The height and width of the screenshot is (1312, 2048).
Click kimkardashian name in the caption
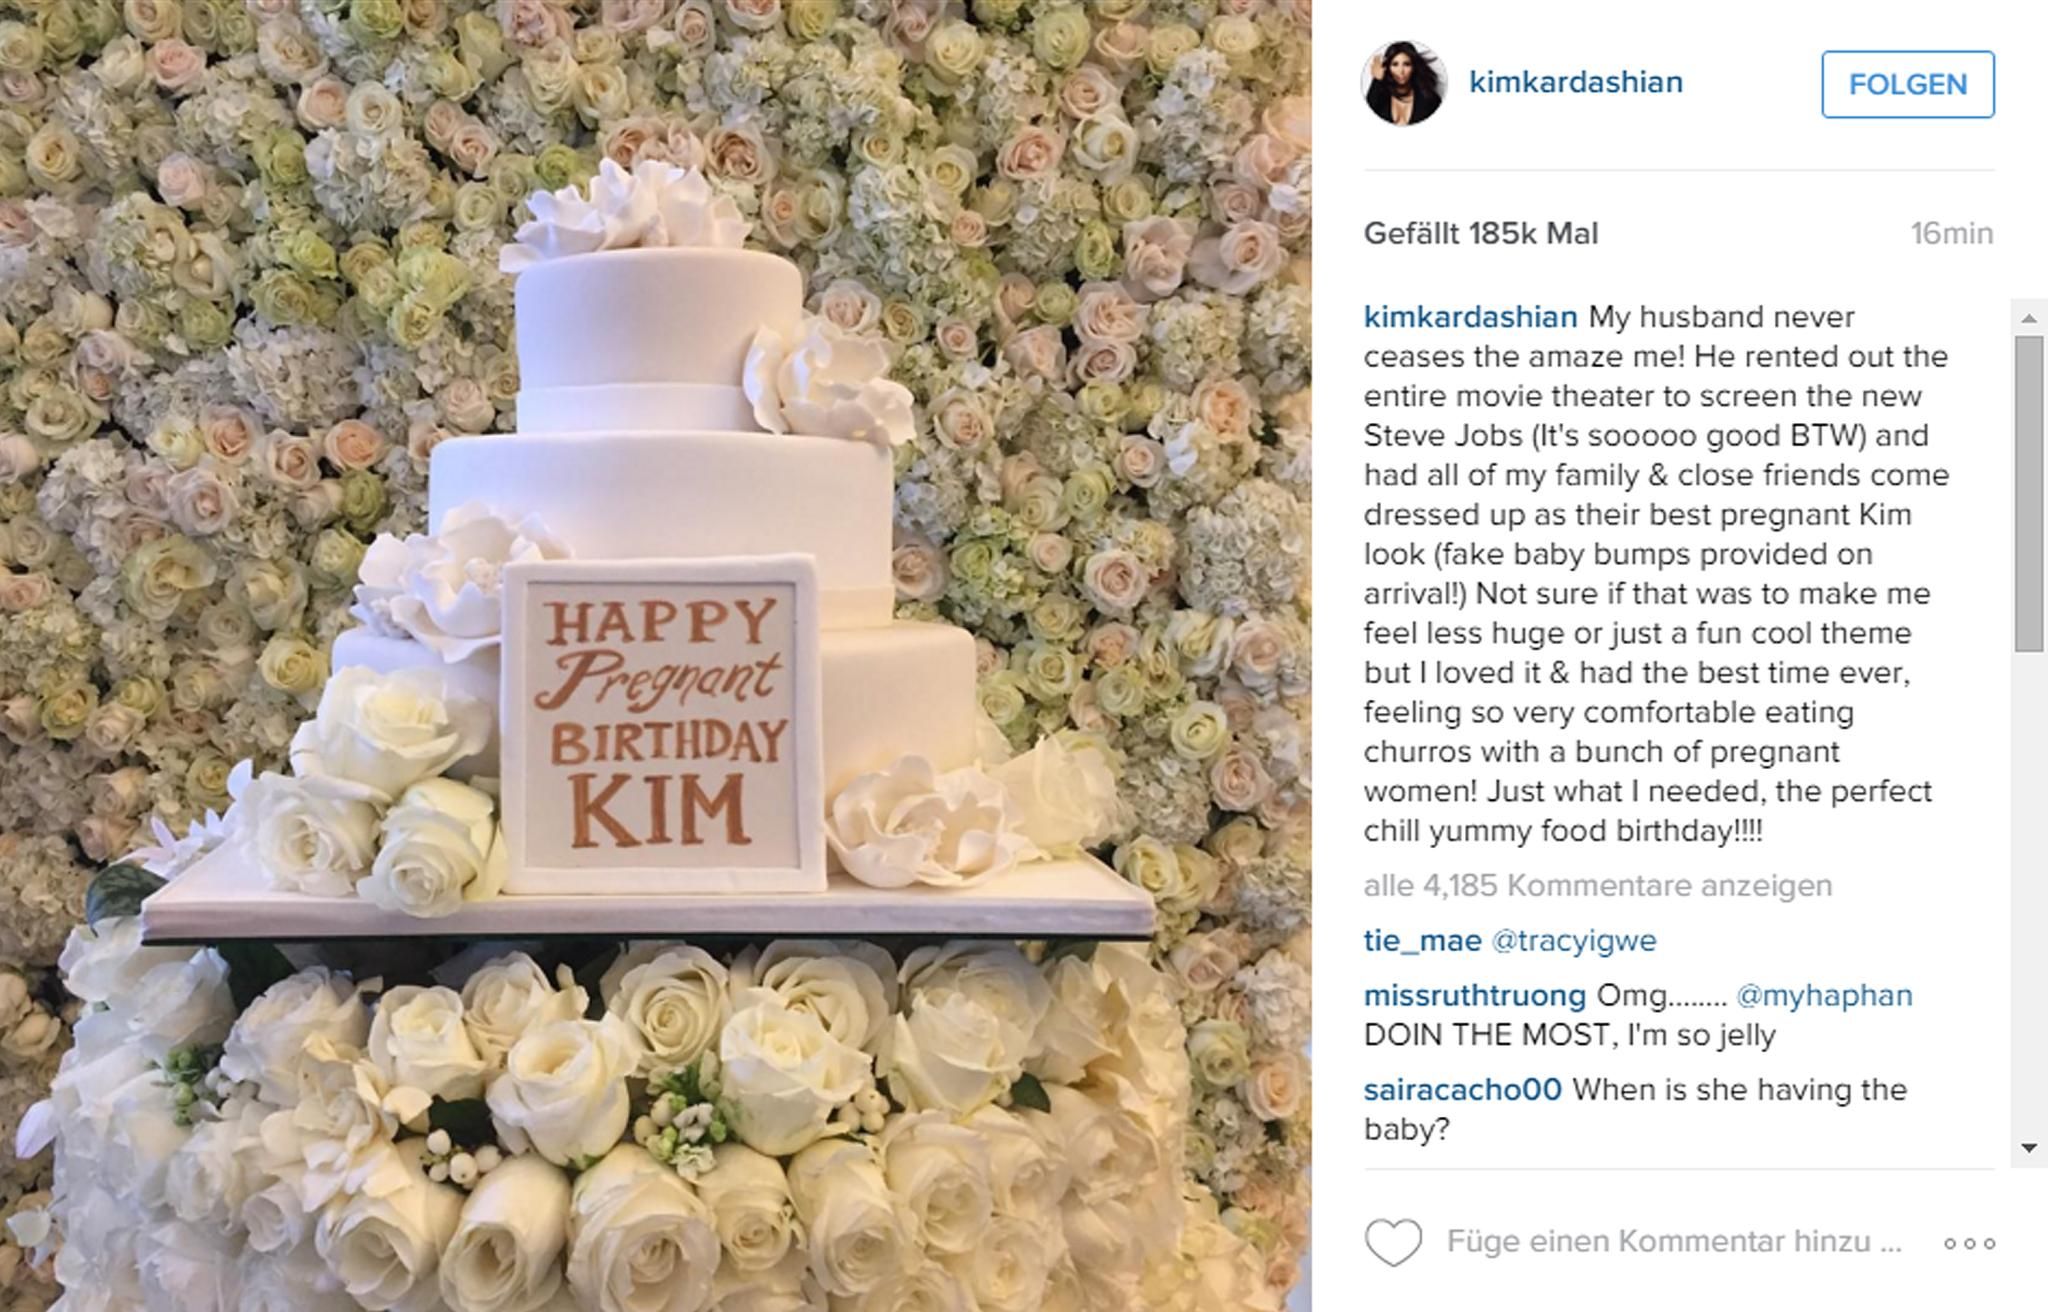(1470, 317)
